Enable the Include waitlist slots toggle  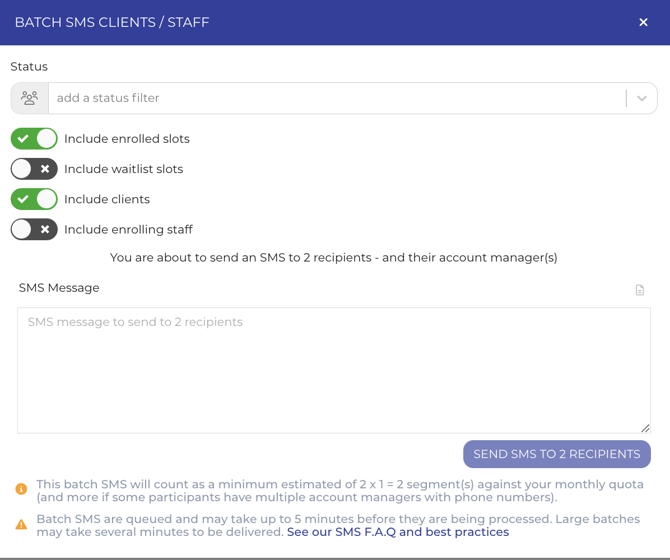point(34,169)
